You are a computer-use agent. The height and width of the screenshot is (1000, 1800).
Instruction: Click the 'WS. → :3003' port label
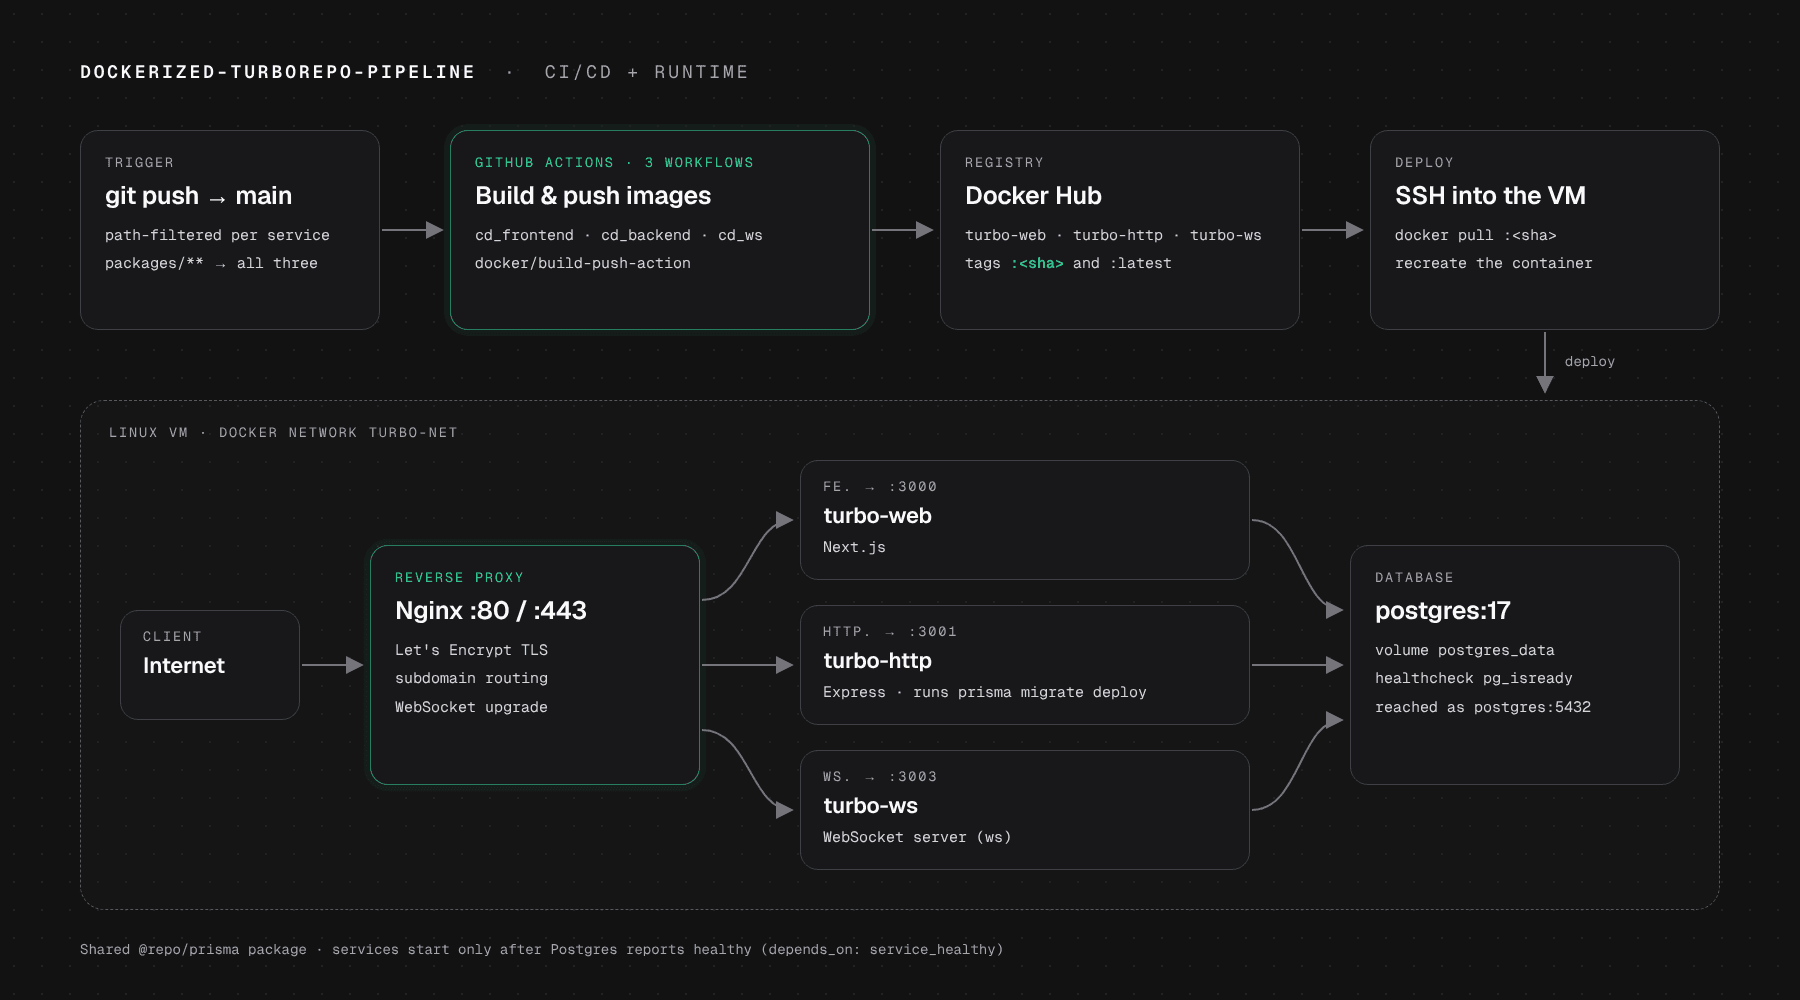[x=880, y=777]
